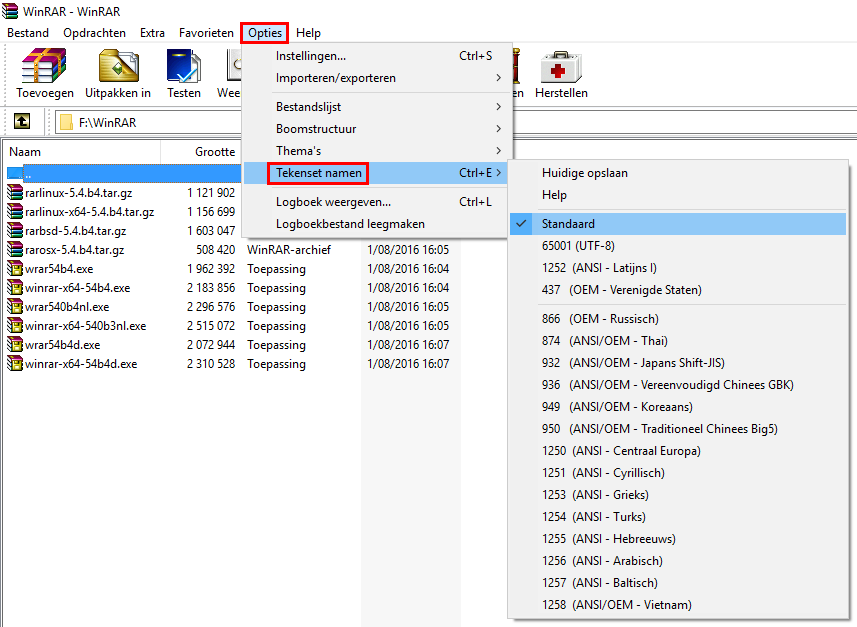Expand the Thema's submenu
Screen dimensions: 857x627
pyautogui.click(x=375, y=150)
